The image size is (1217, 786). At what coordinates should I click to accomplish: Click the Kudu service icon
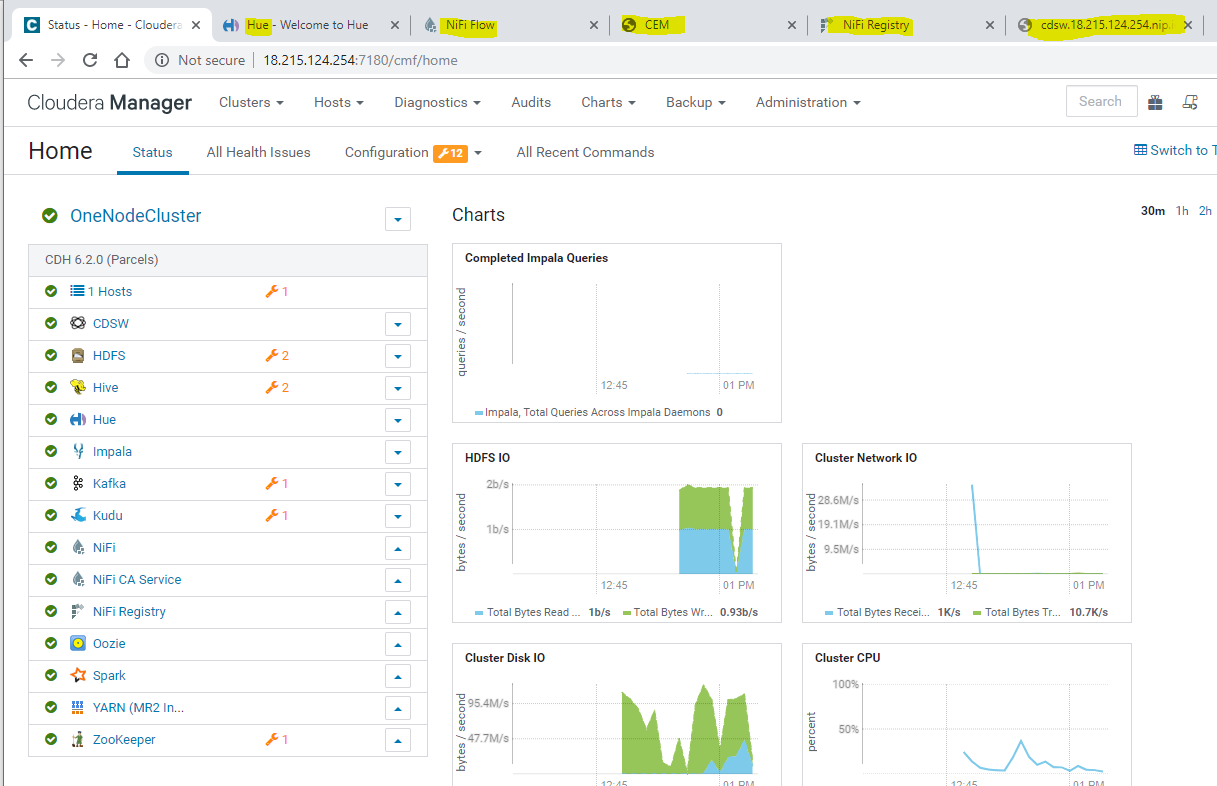click(x=78, y=515)
